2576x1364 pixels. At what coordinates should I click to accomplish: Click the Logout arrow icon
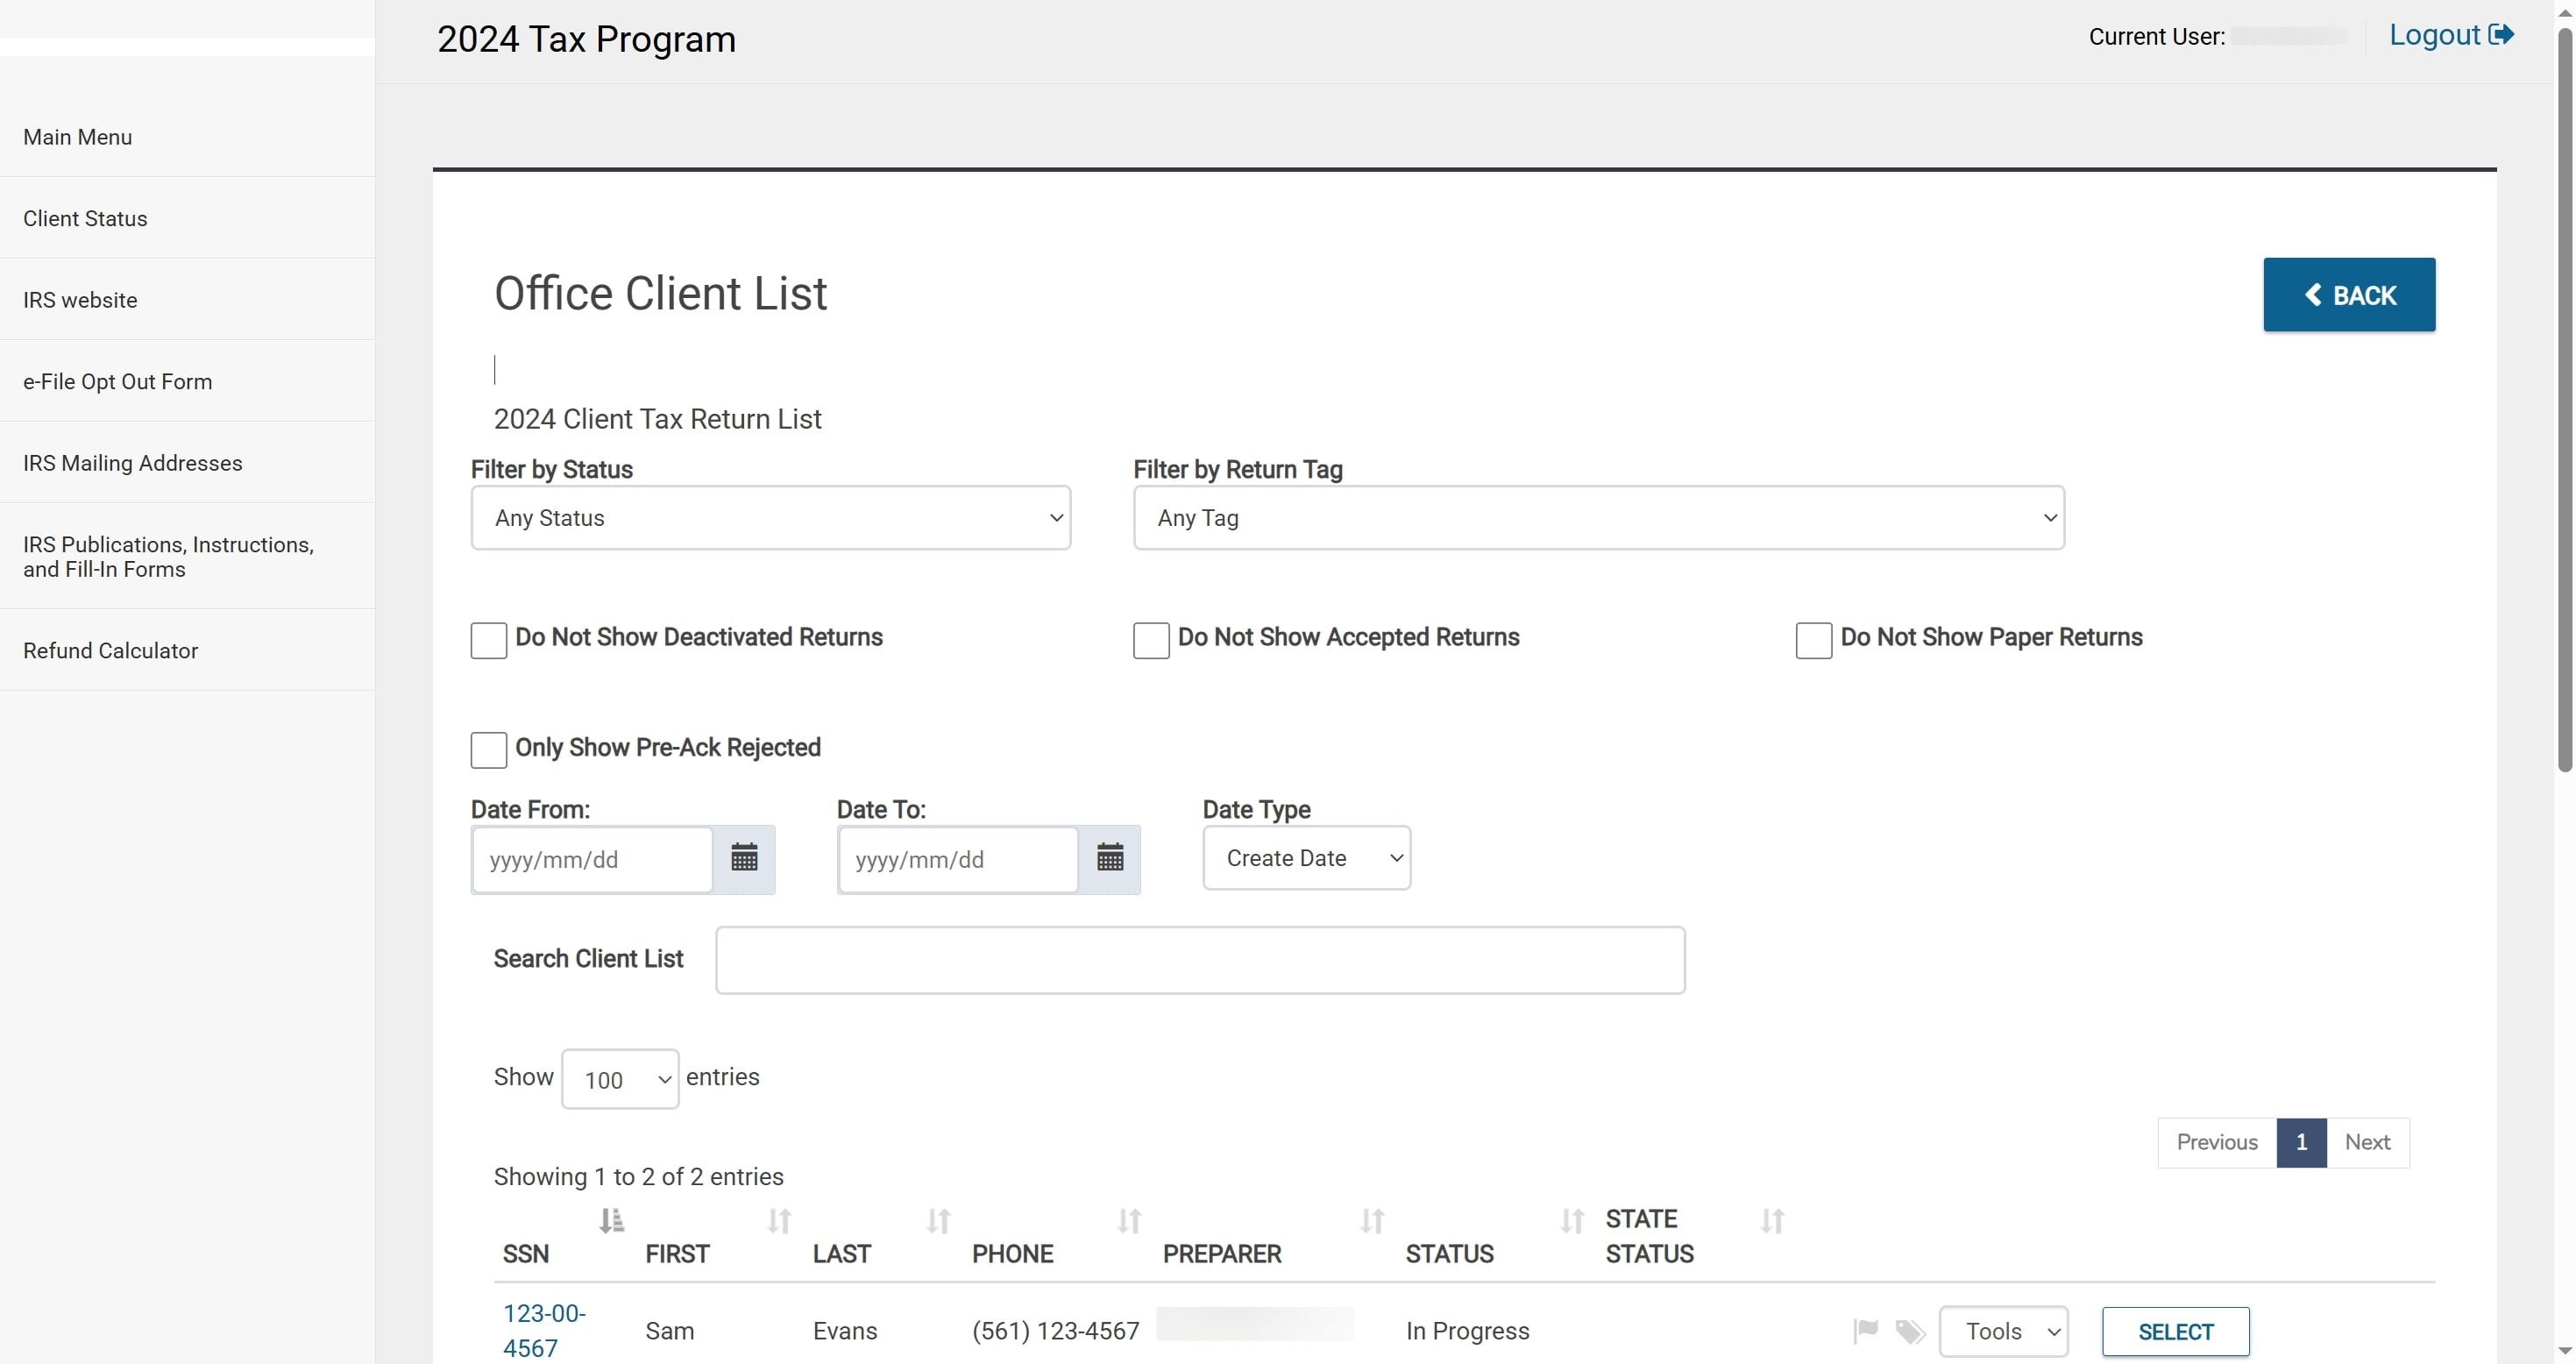pos(2501,35)
